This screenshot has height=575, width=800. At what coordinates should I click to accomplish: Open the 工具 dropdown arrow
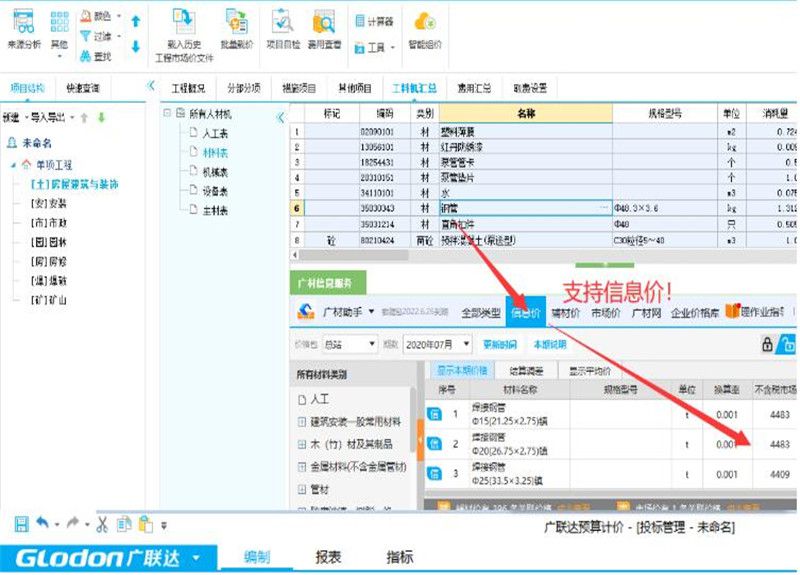click(x=393, y=48)
